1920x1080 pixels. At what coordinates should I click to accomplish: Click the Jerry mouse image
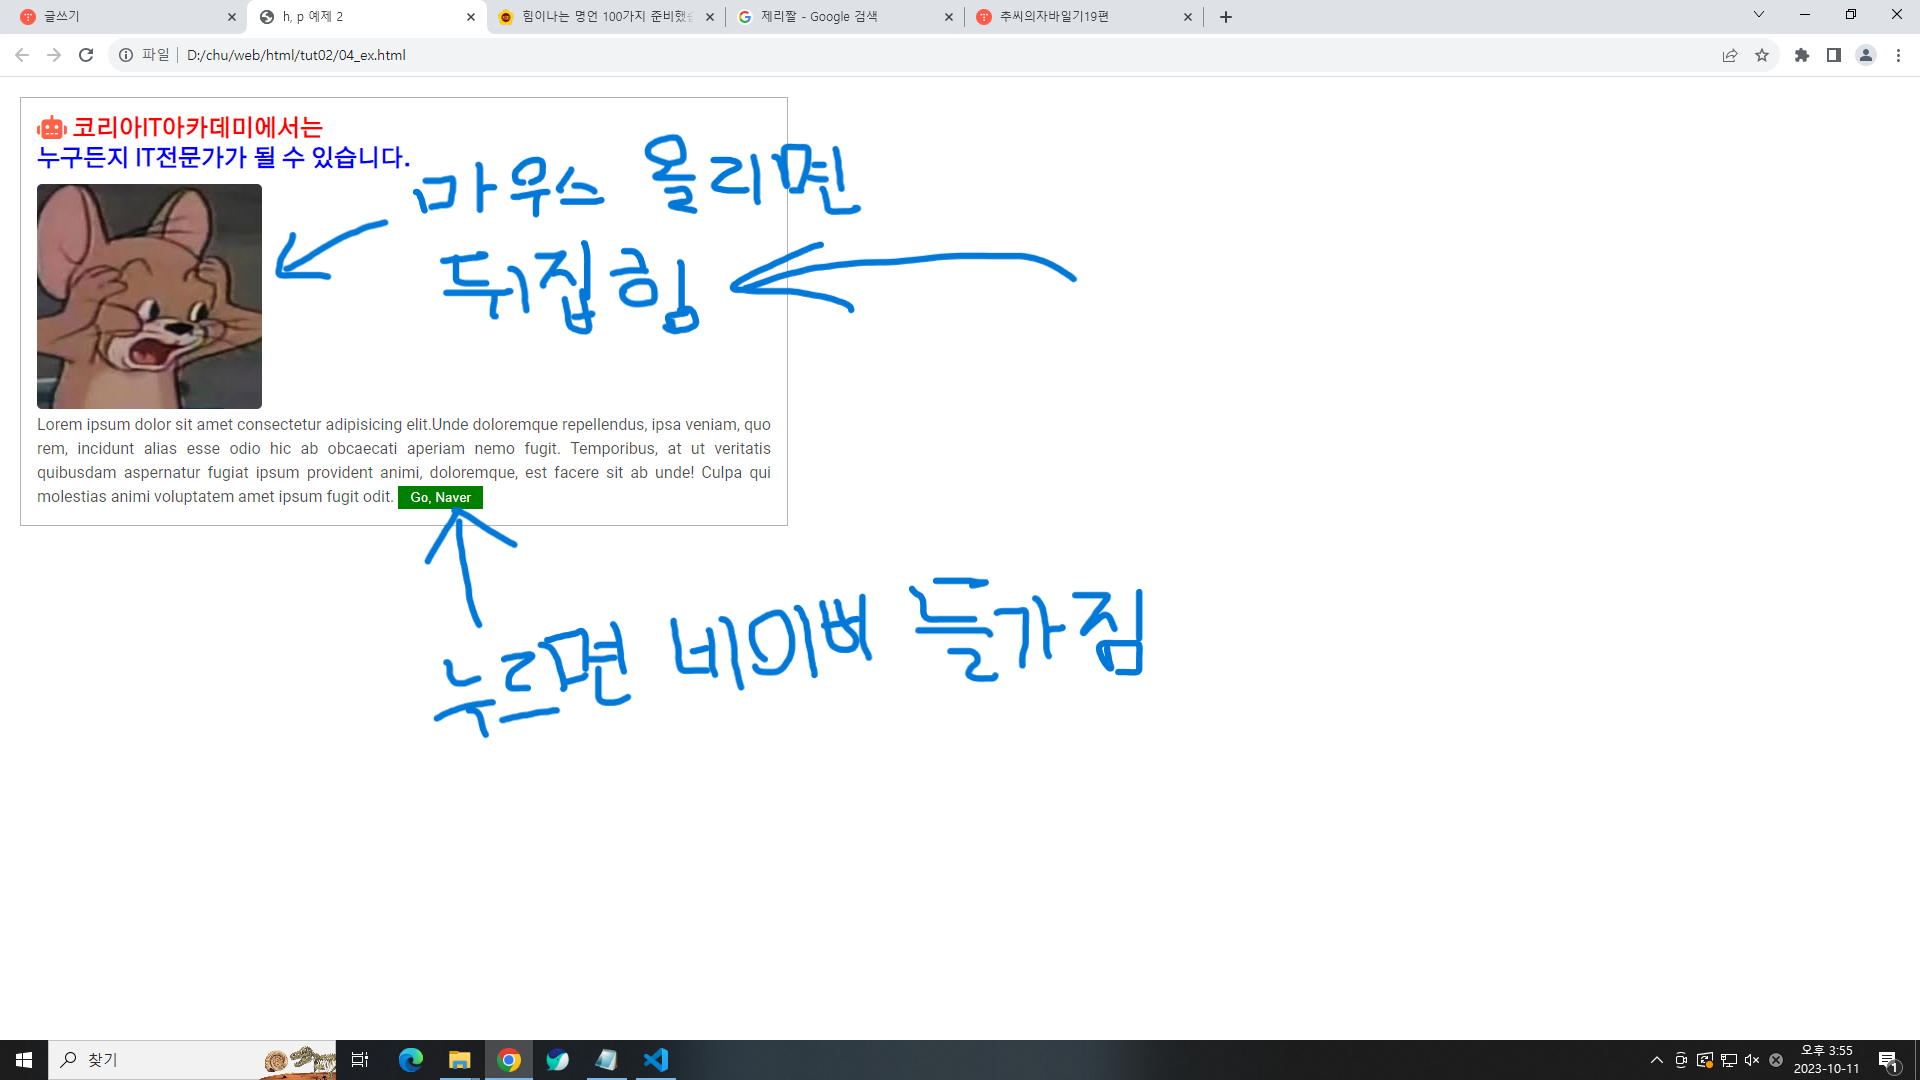pos(149,296)
